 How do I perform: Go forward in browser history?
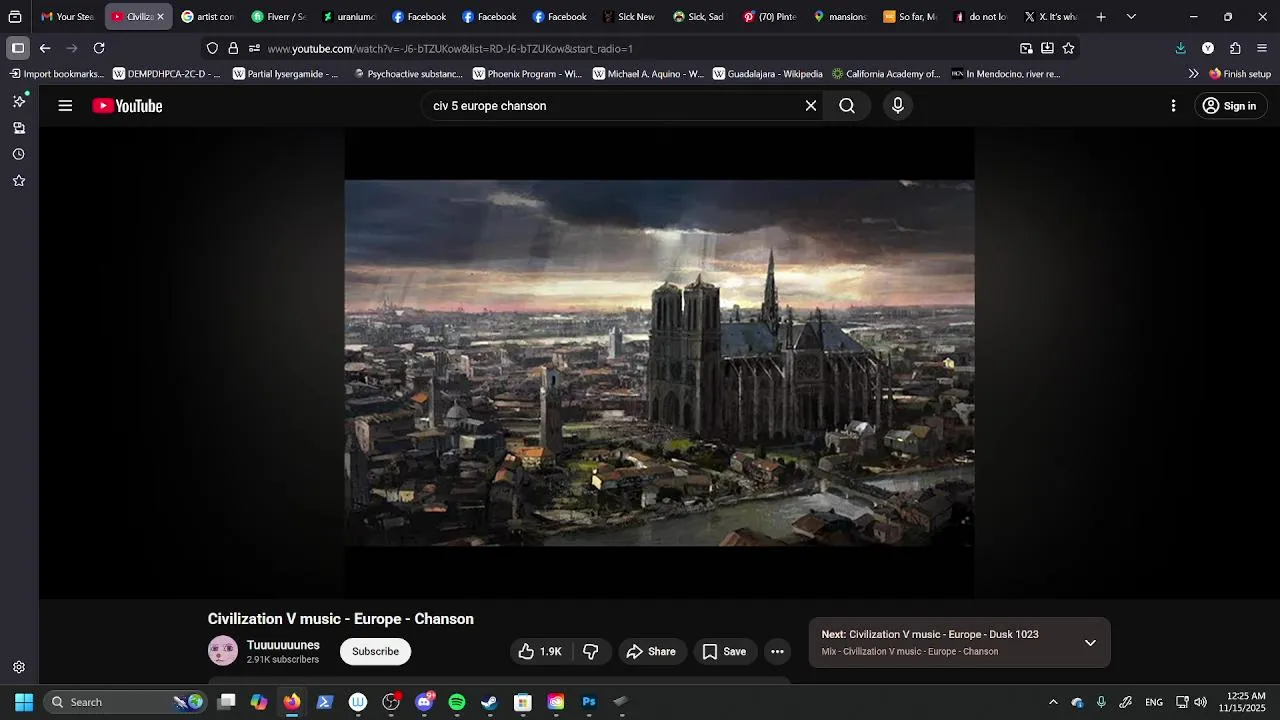72,48
